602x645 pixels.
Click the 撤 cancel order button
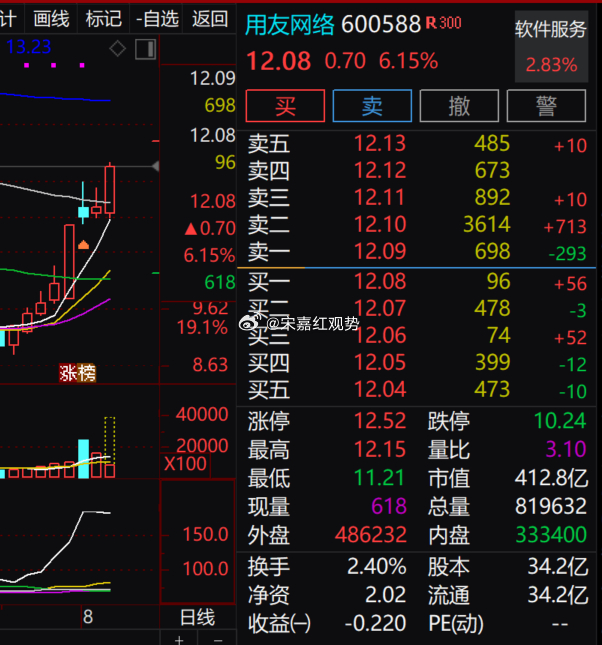click(x=459, y=106)
